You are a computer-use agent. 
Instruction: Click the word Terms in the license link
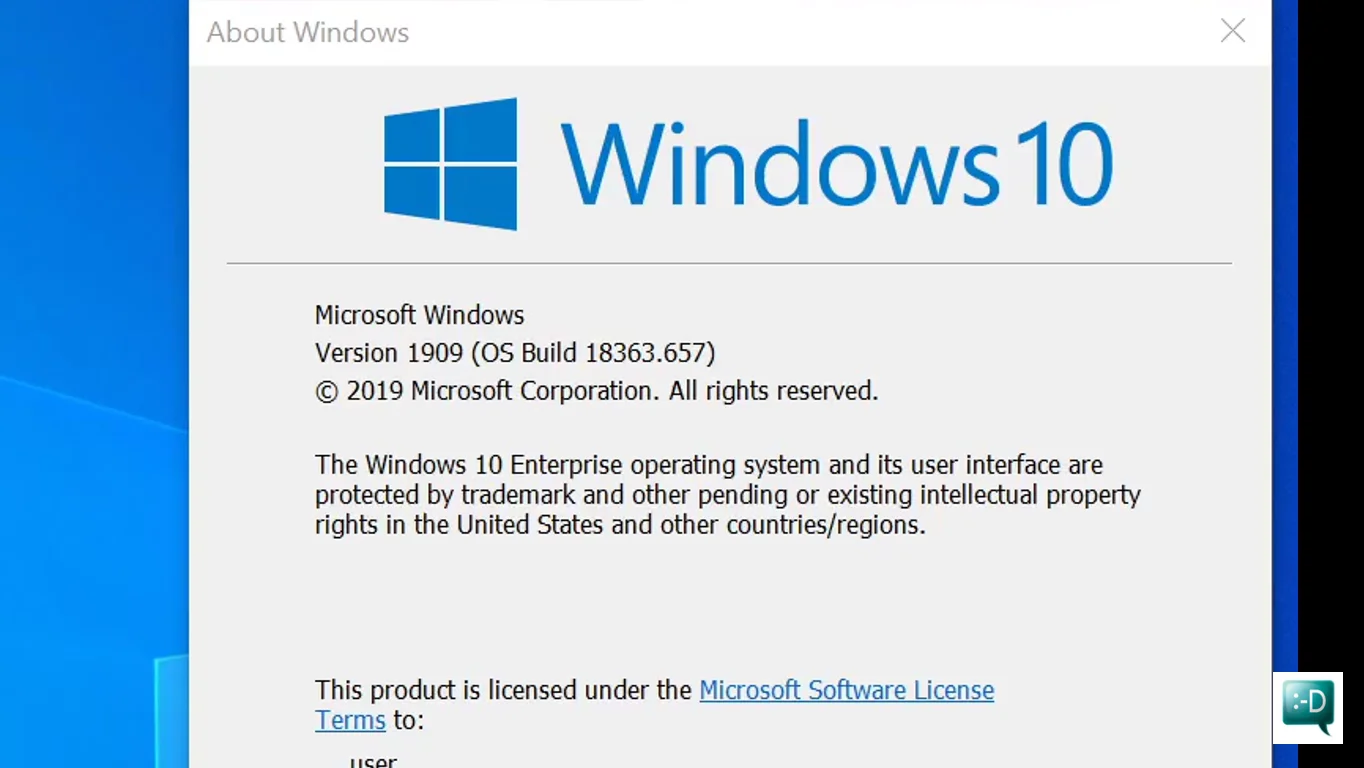(350, 720)
